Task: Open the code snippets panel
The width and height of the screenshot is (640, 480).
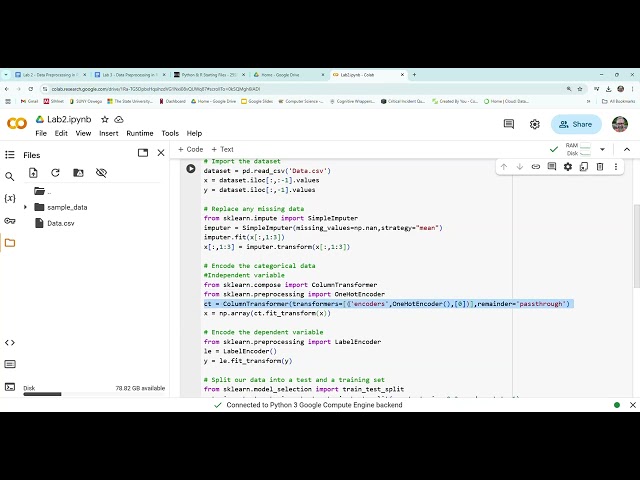Action: [10, 342]
